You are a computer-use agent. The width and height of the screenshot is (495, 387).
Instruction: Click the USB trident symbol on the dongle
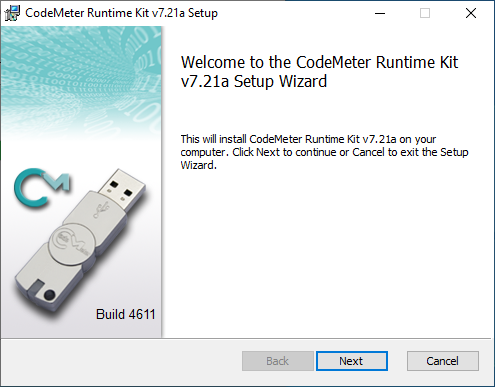tap(101, 210)
